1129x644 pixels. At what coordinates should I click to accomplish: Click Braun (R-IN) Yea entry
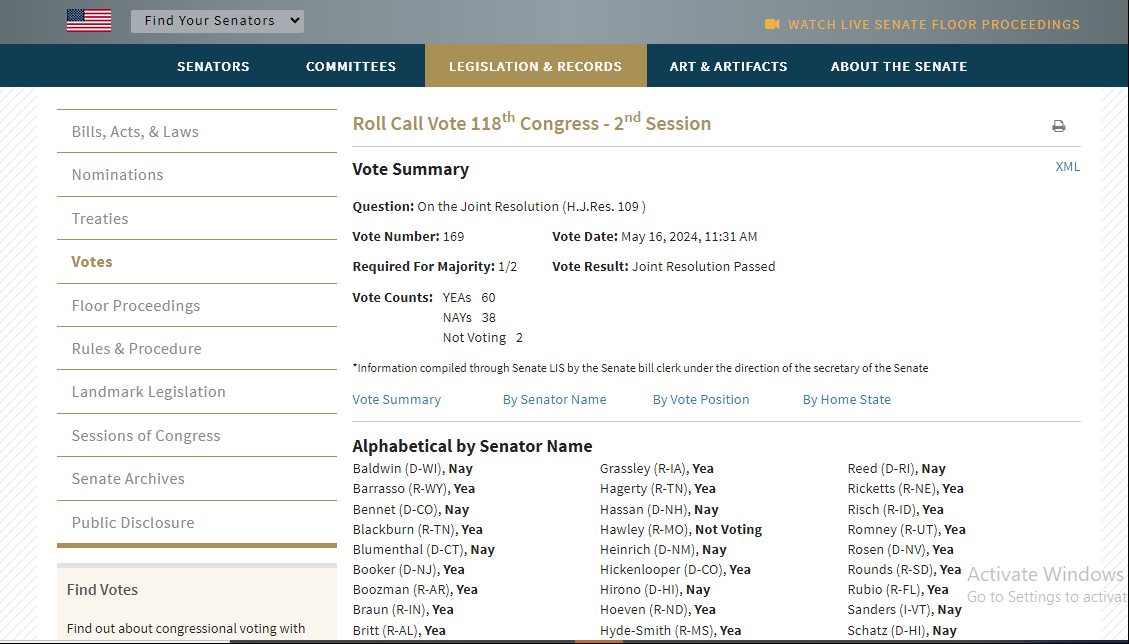coord(403,610)
